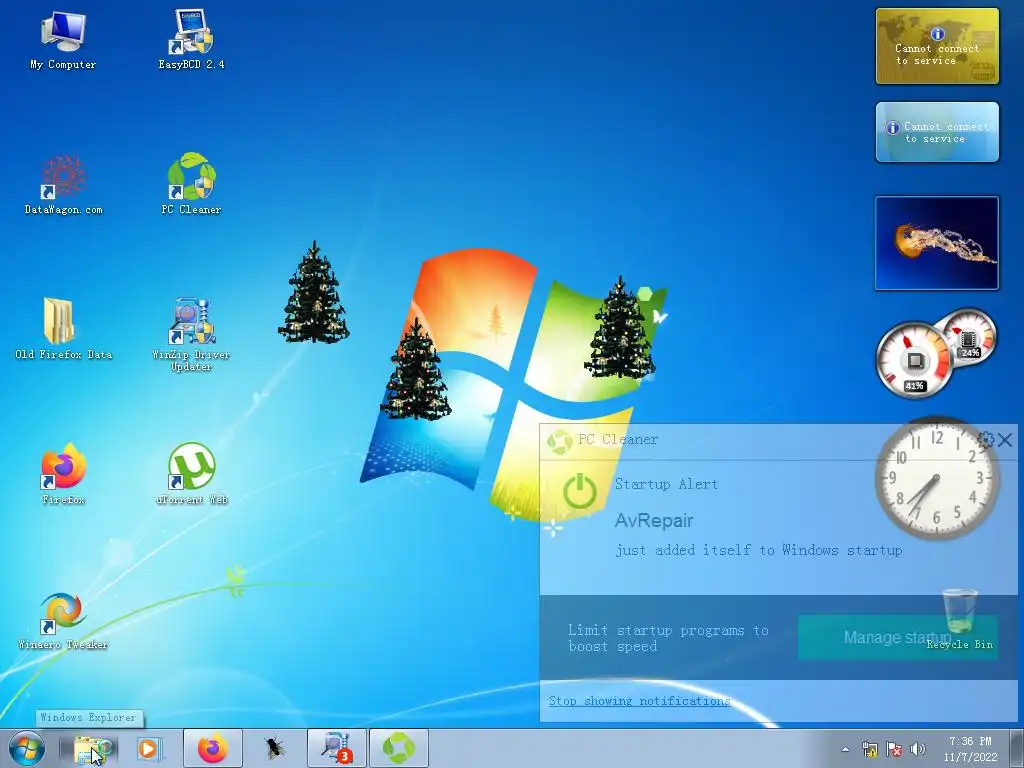Click the 'Limit startup programs' text
The image size is (1024, 768).
668,638
